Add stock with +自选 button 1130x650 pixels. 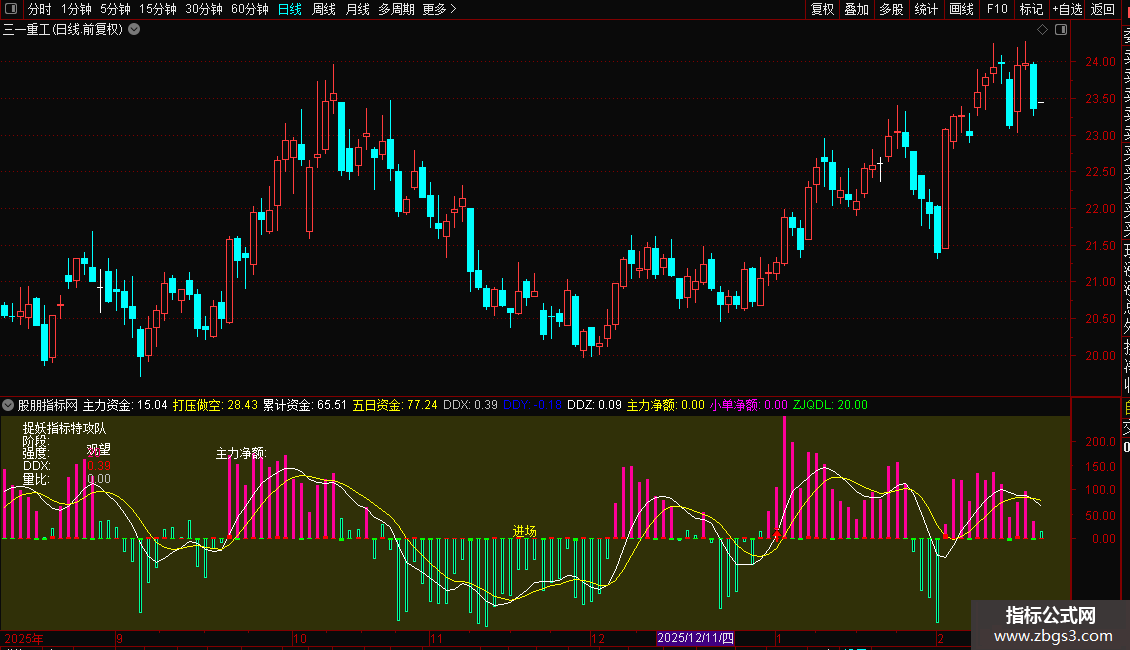pos(1067,9)
